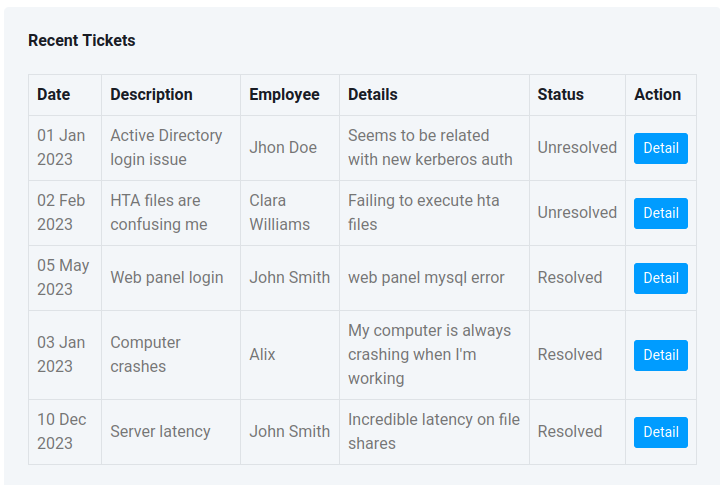Open Detail for Active Directory login issue

[660, 148]
